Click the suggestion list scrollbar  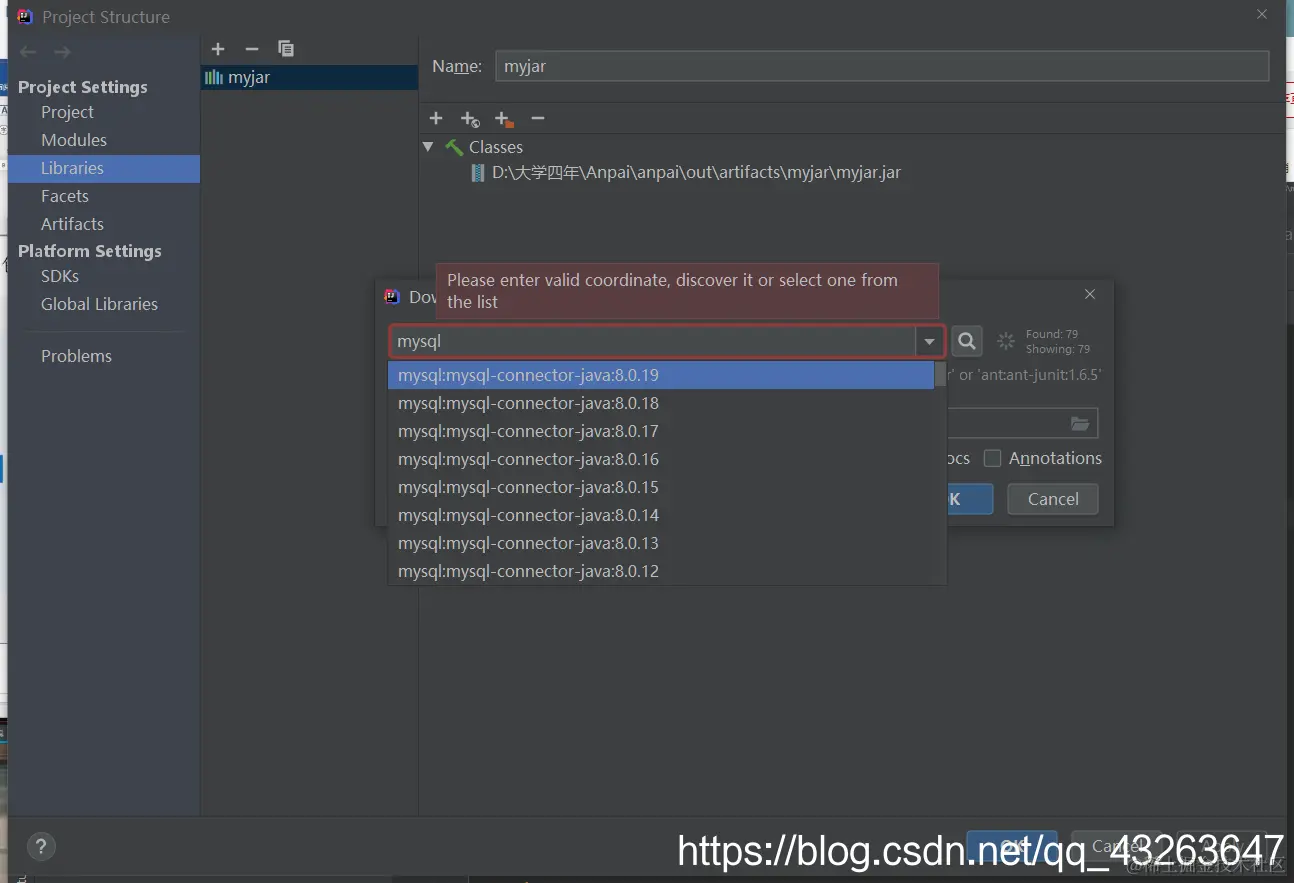[x=940, y=375]
